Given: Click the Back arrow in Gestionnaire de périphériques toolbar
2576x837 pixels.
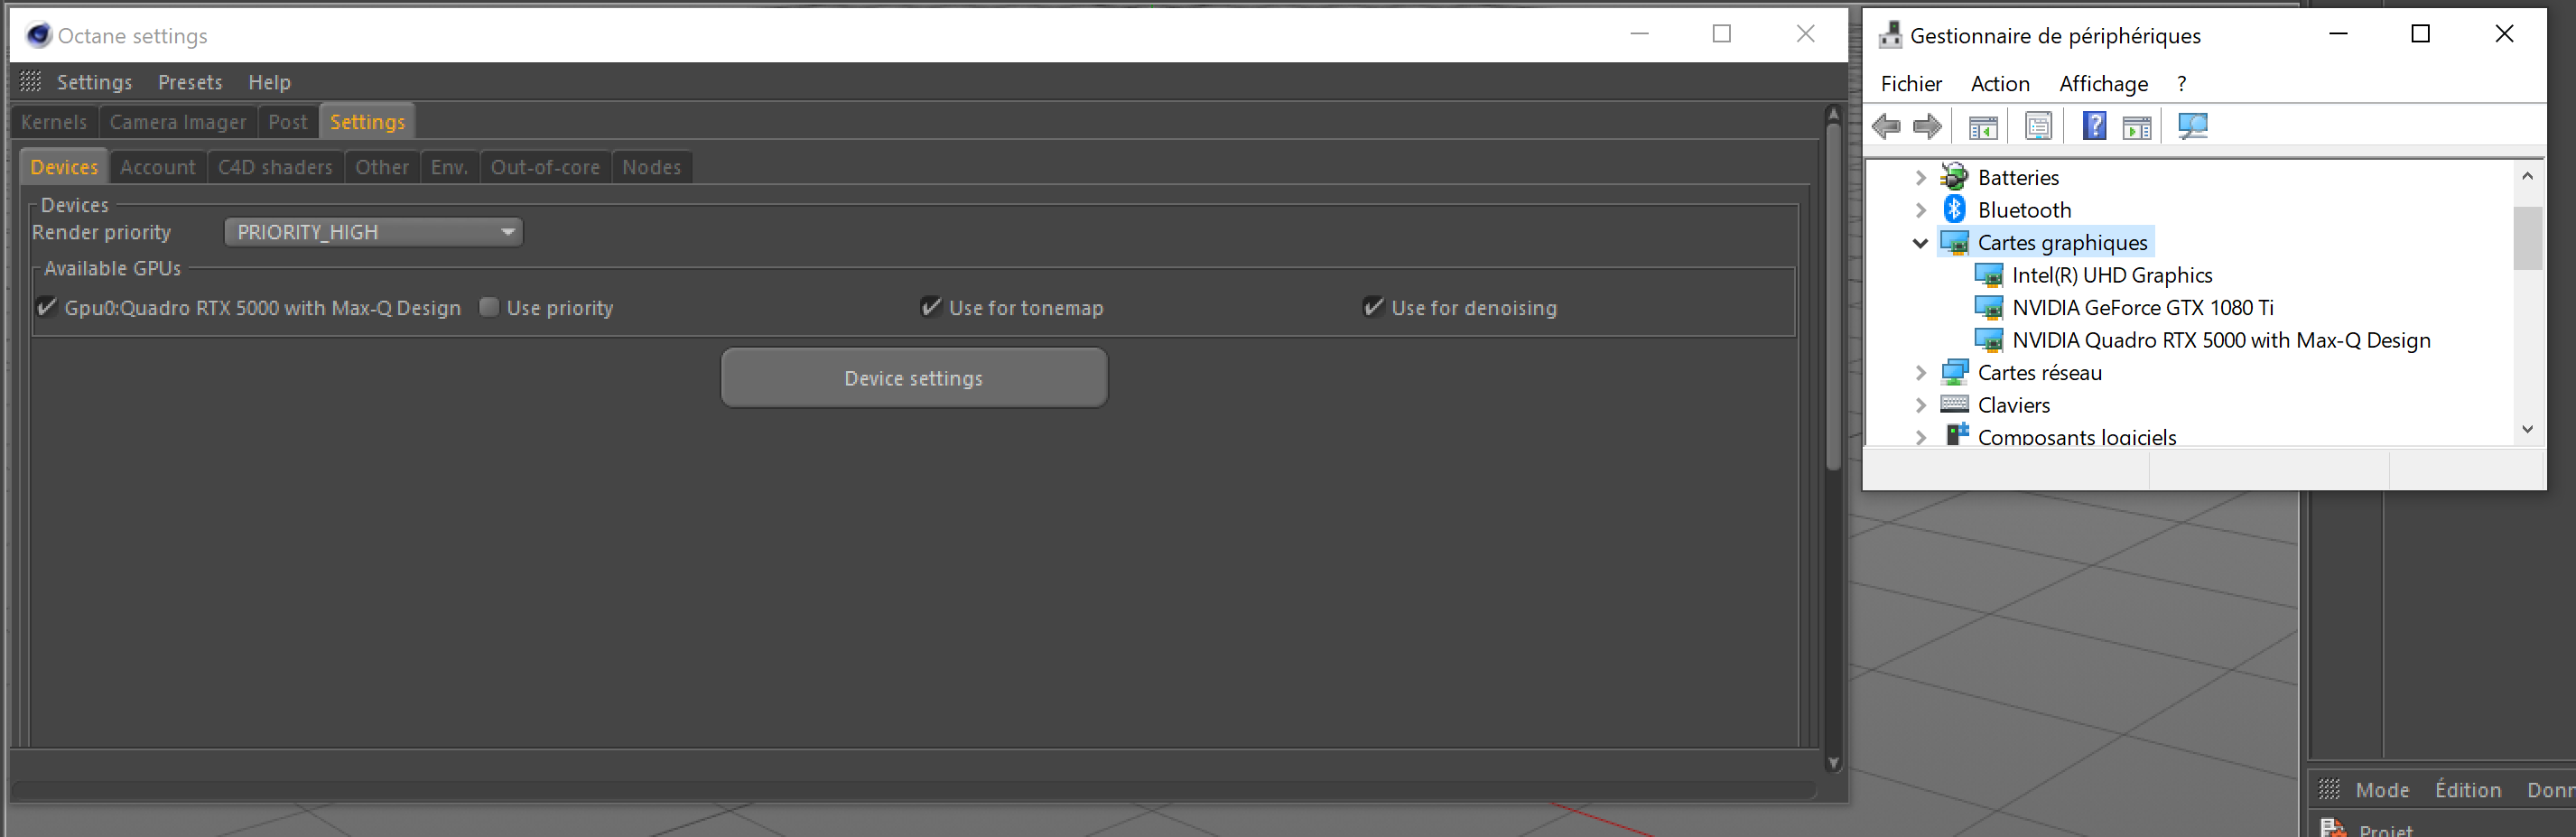Looking at the screenshot, I should tap(1886, 126).
